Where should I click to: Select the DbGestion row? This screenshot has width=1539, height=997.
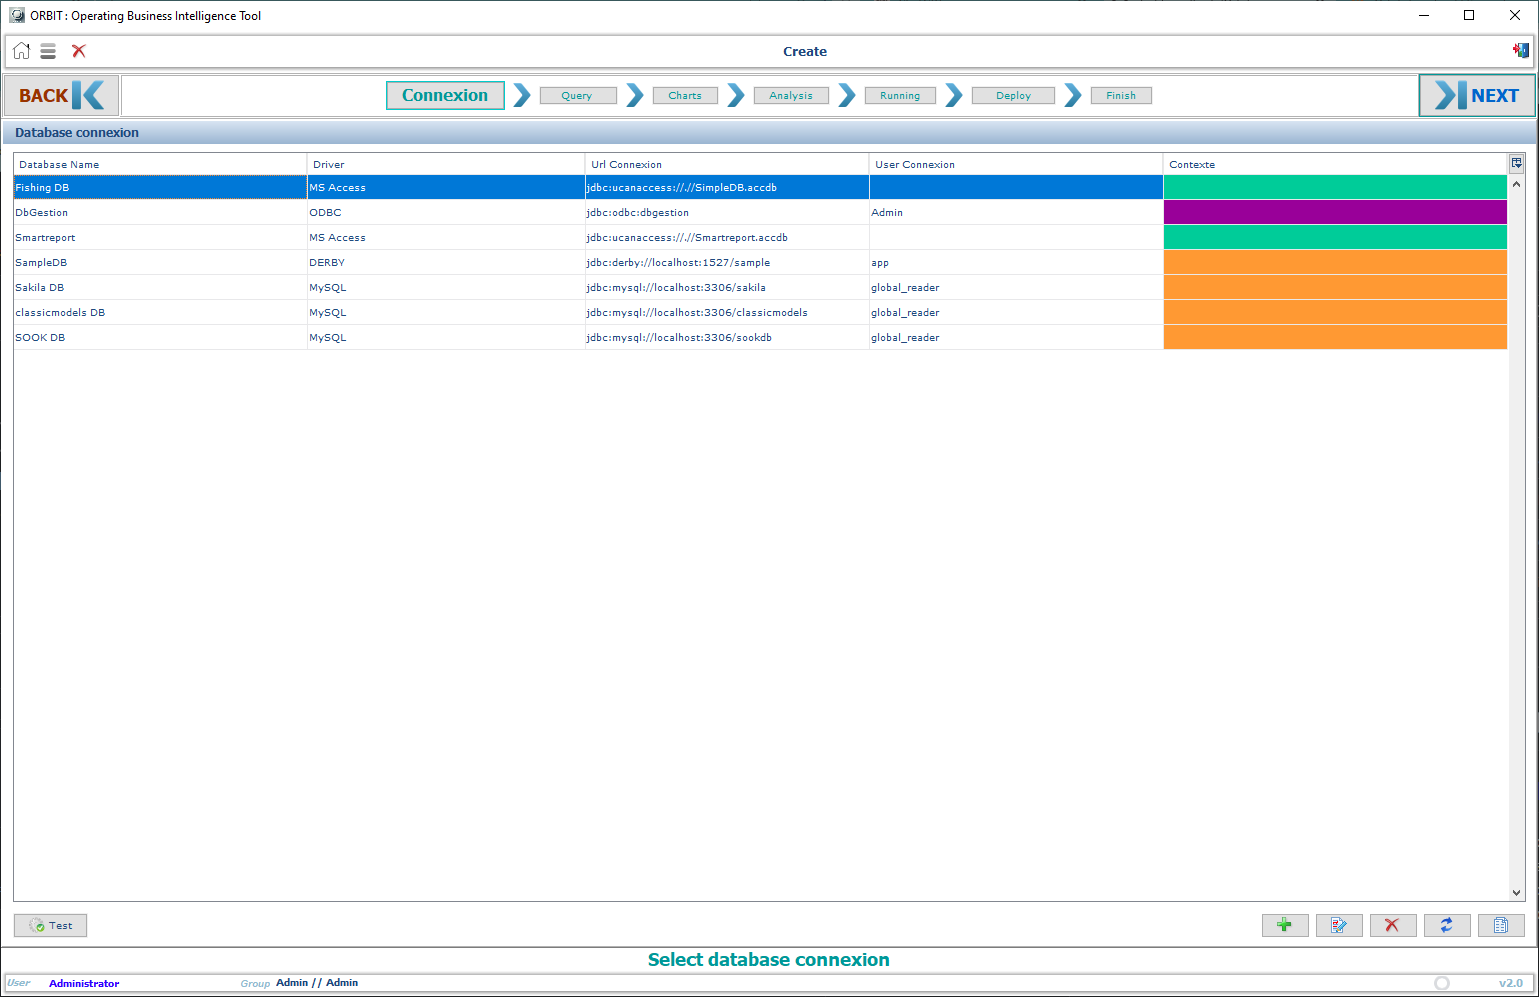[760, 212]
